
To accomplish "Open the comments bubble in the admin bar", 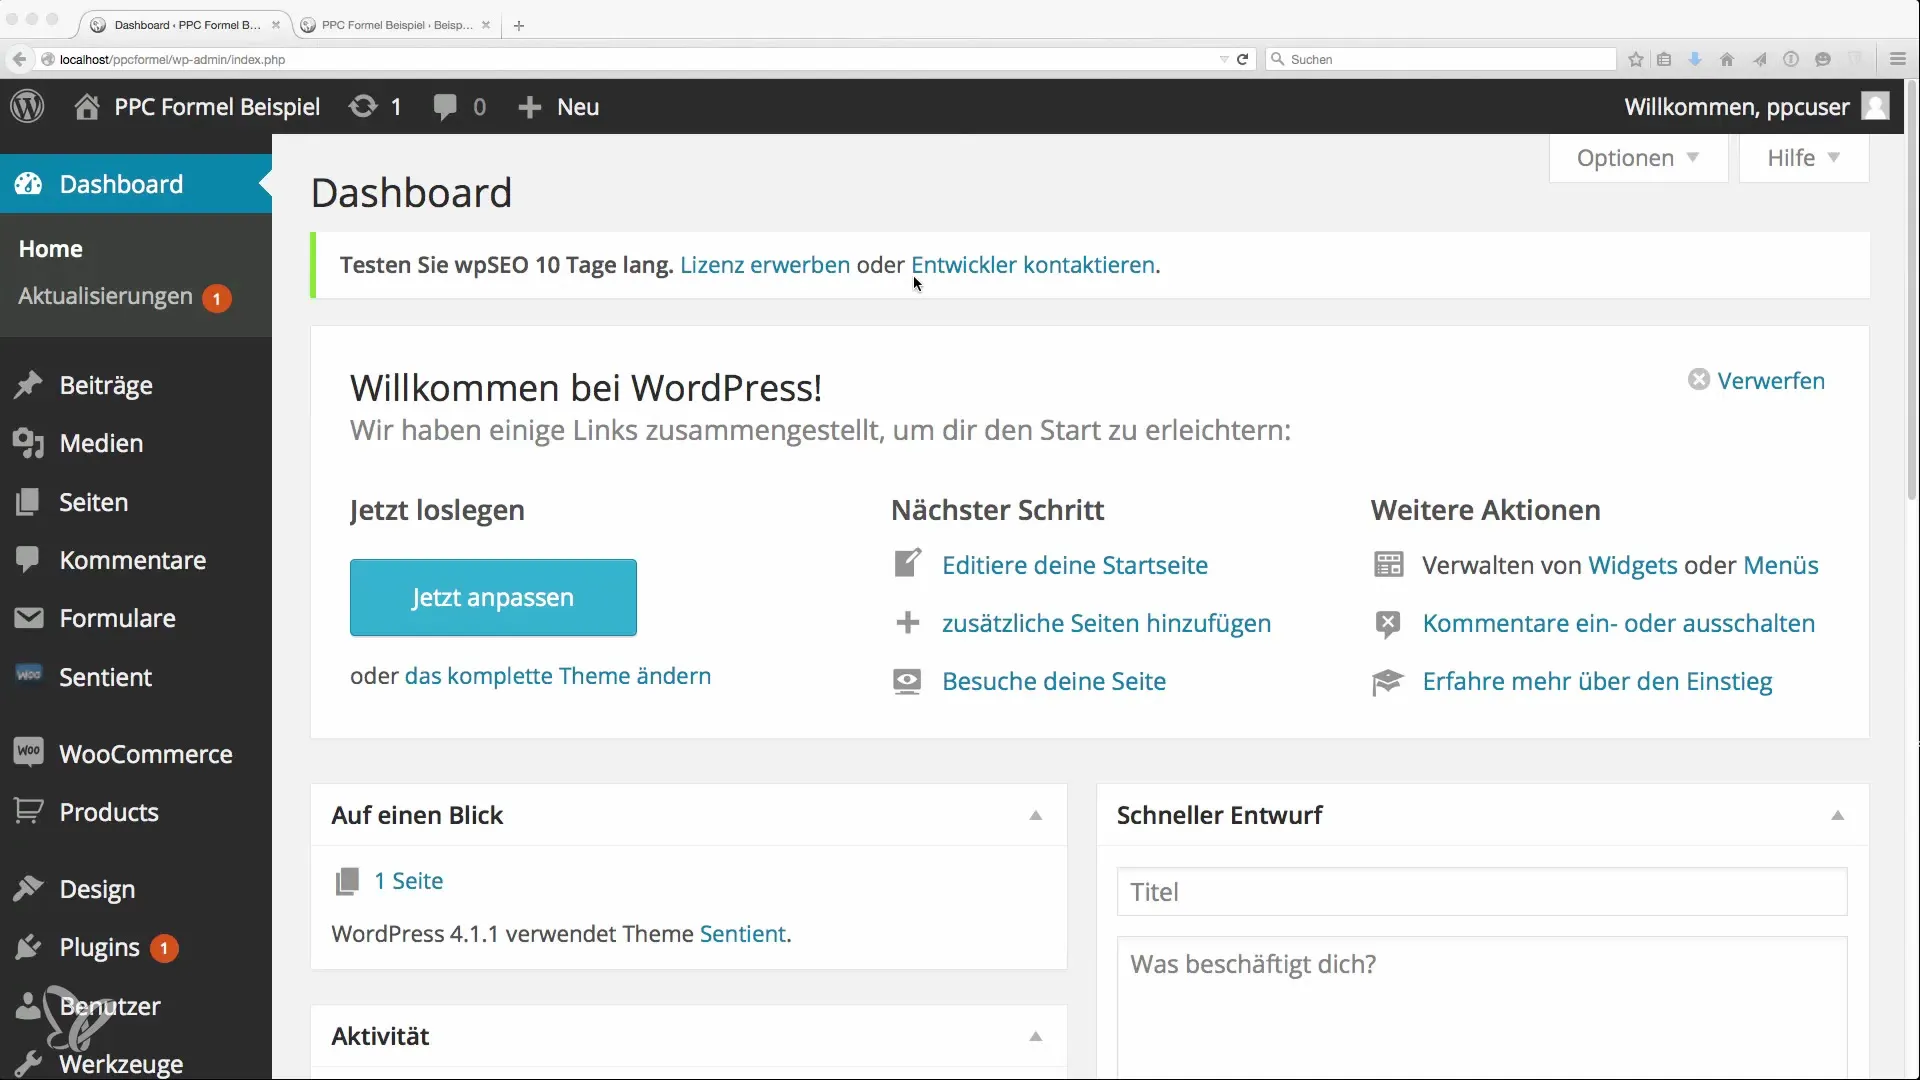I will pyautogui.click(x=445, y=107).
